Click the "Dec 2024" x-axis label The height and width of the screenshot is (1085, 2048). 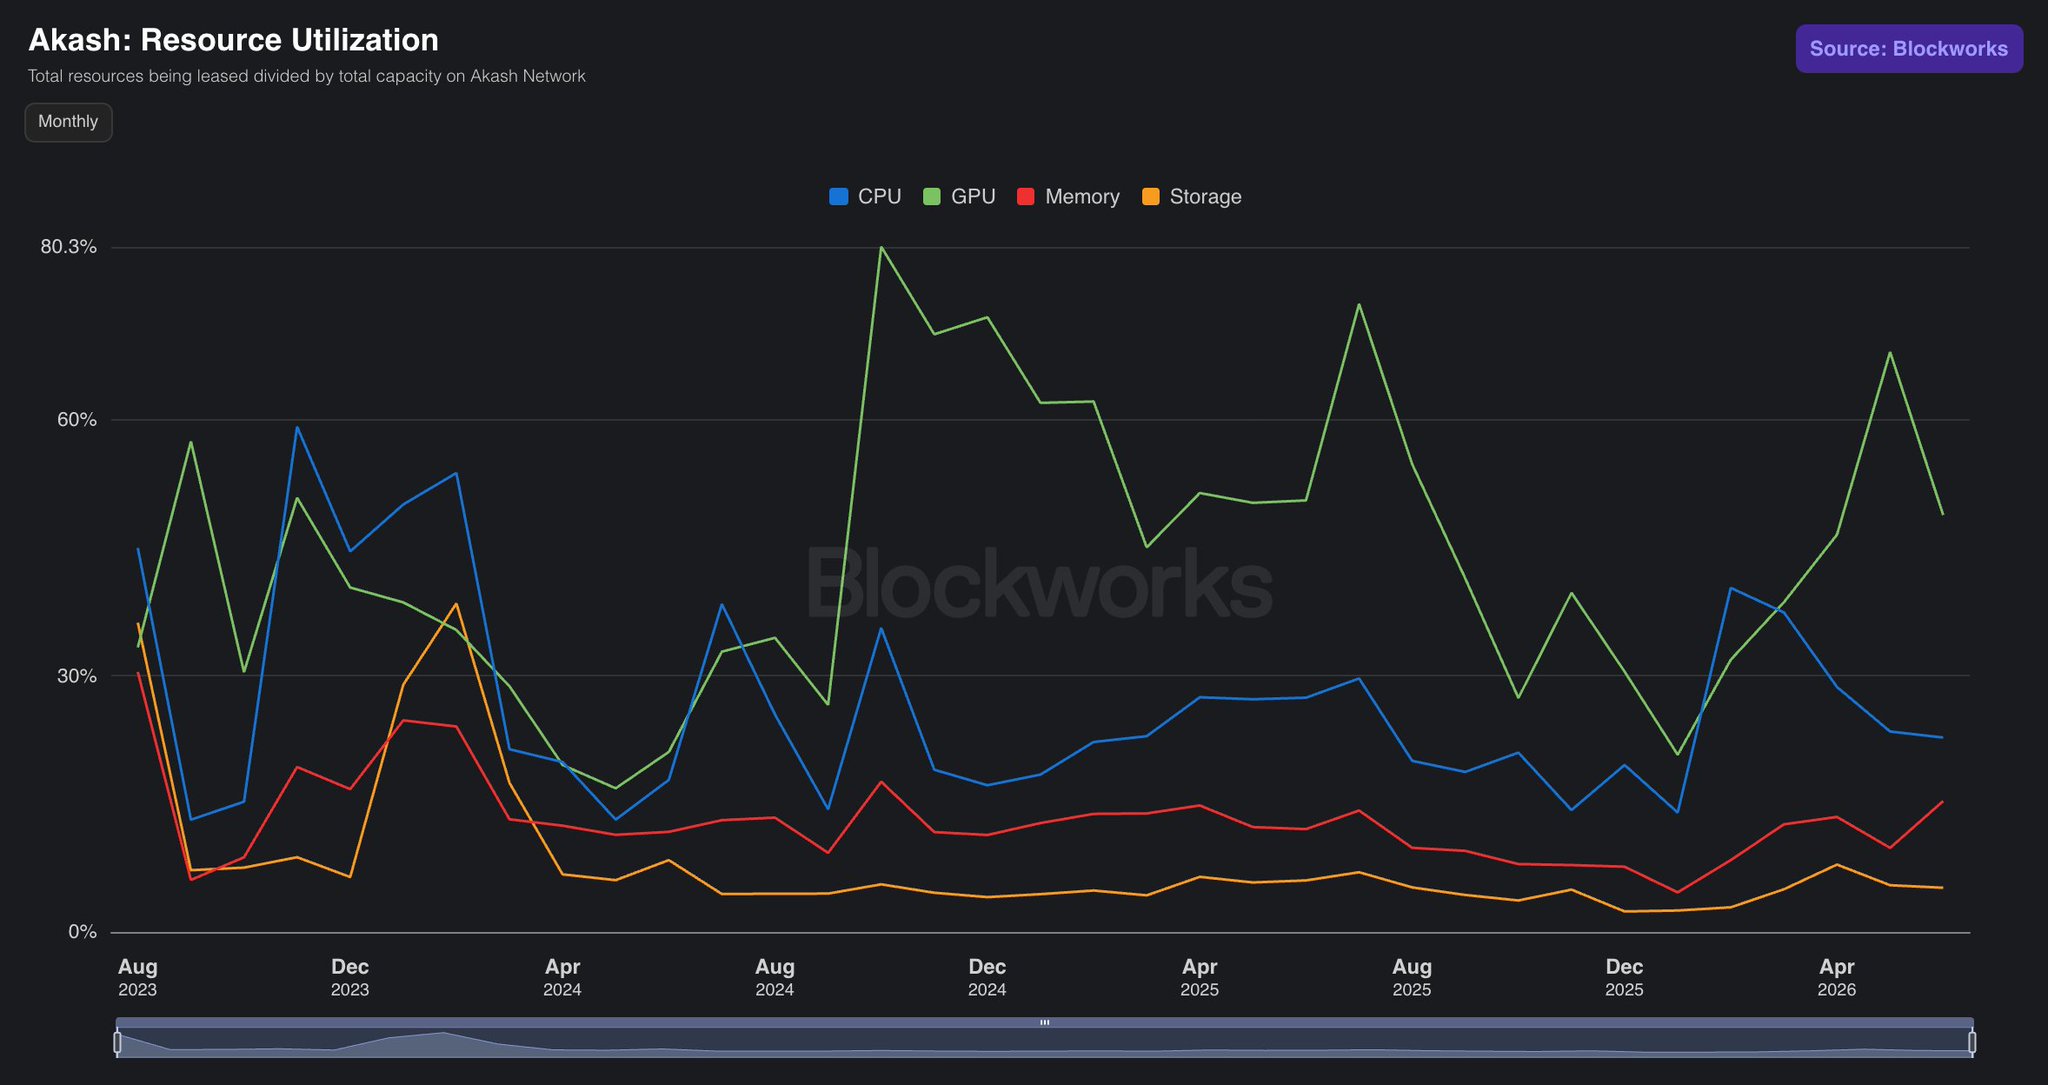(987, 978)
